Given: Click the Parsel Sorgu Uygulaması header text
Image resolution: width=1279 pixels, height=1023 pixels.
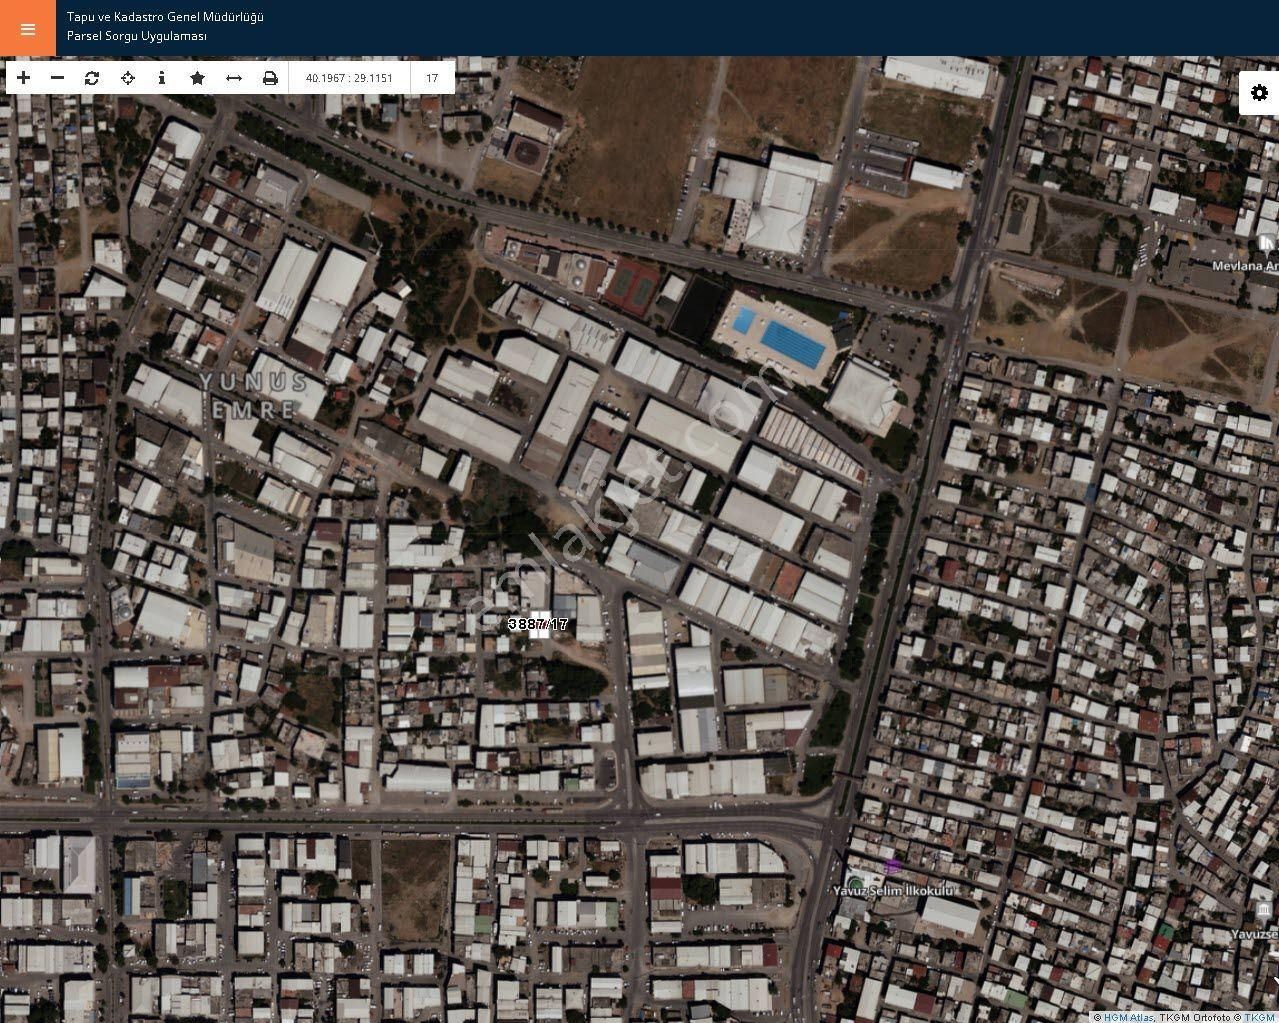Looking at the screenshot, I should point(137,36).
